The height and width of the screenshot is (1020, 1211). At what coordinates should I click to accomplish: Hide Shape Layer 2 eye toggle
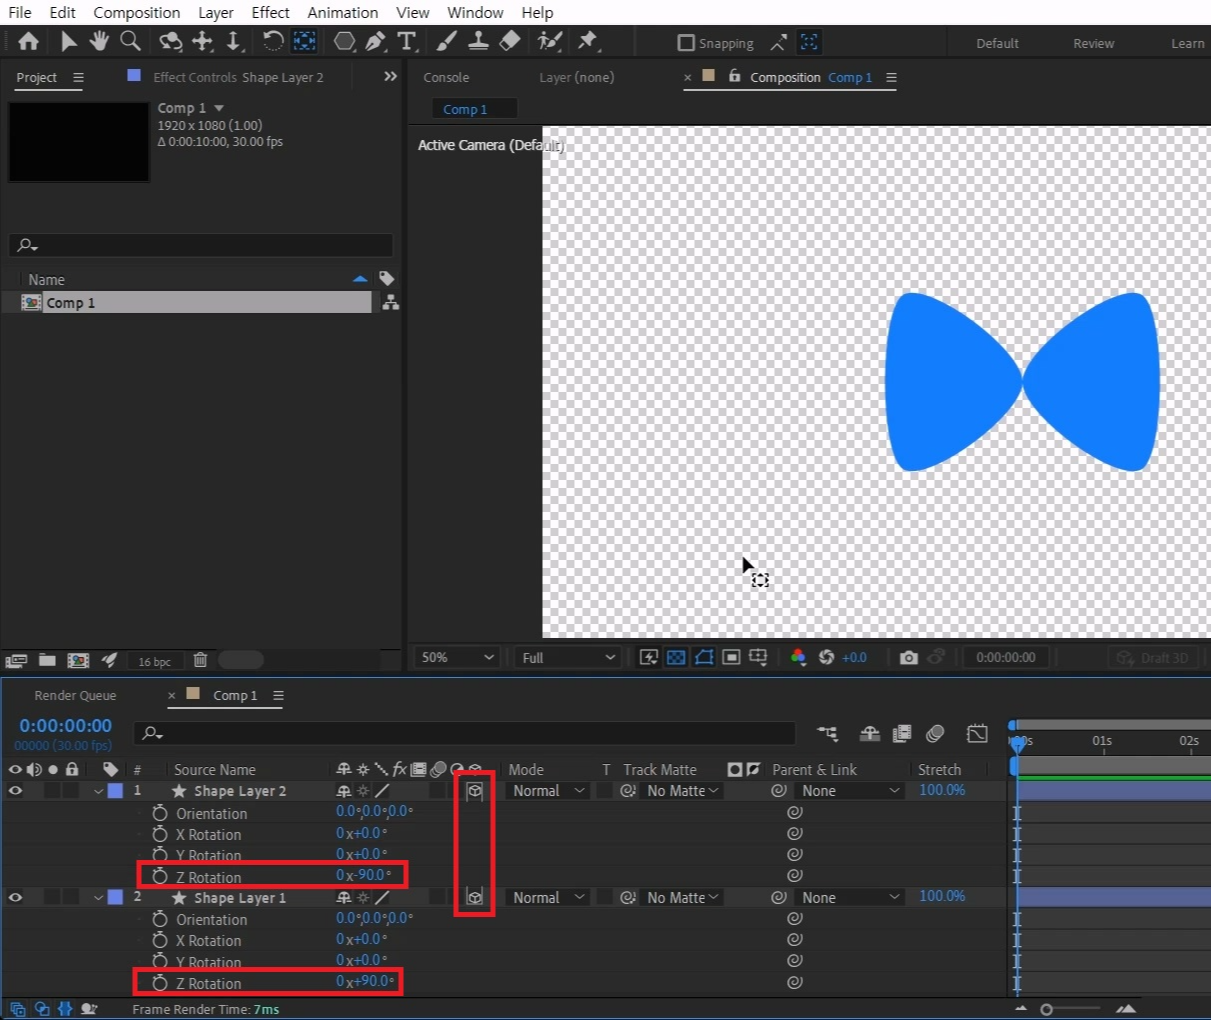coord(15,791)
